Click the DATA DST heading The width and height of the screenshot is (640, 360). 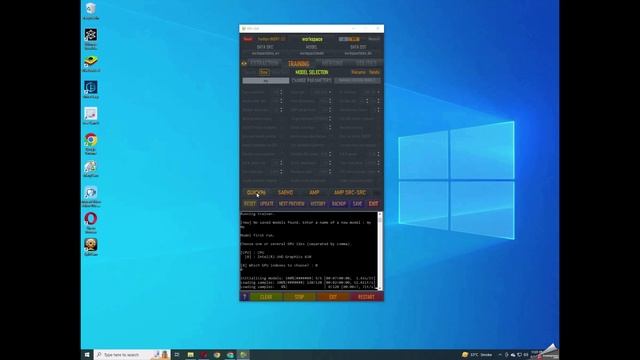[x=358, y=47]
